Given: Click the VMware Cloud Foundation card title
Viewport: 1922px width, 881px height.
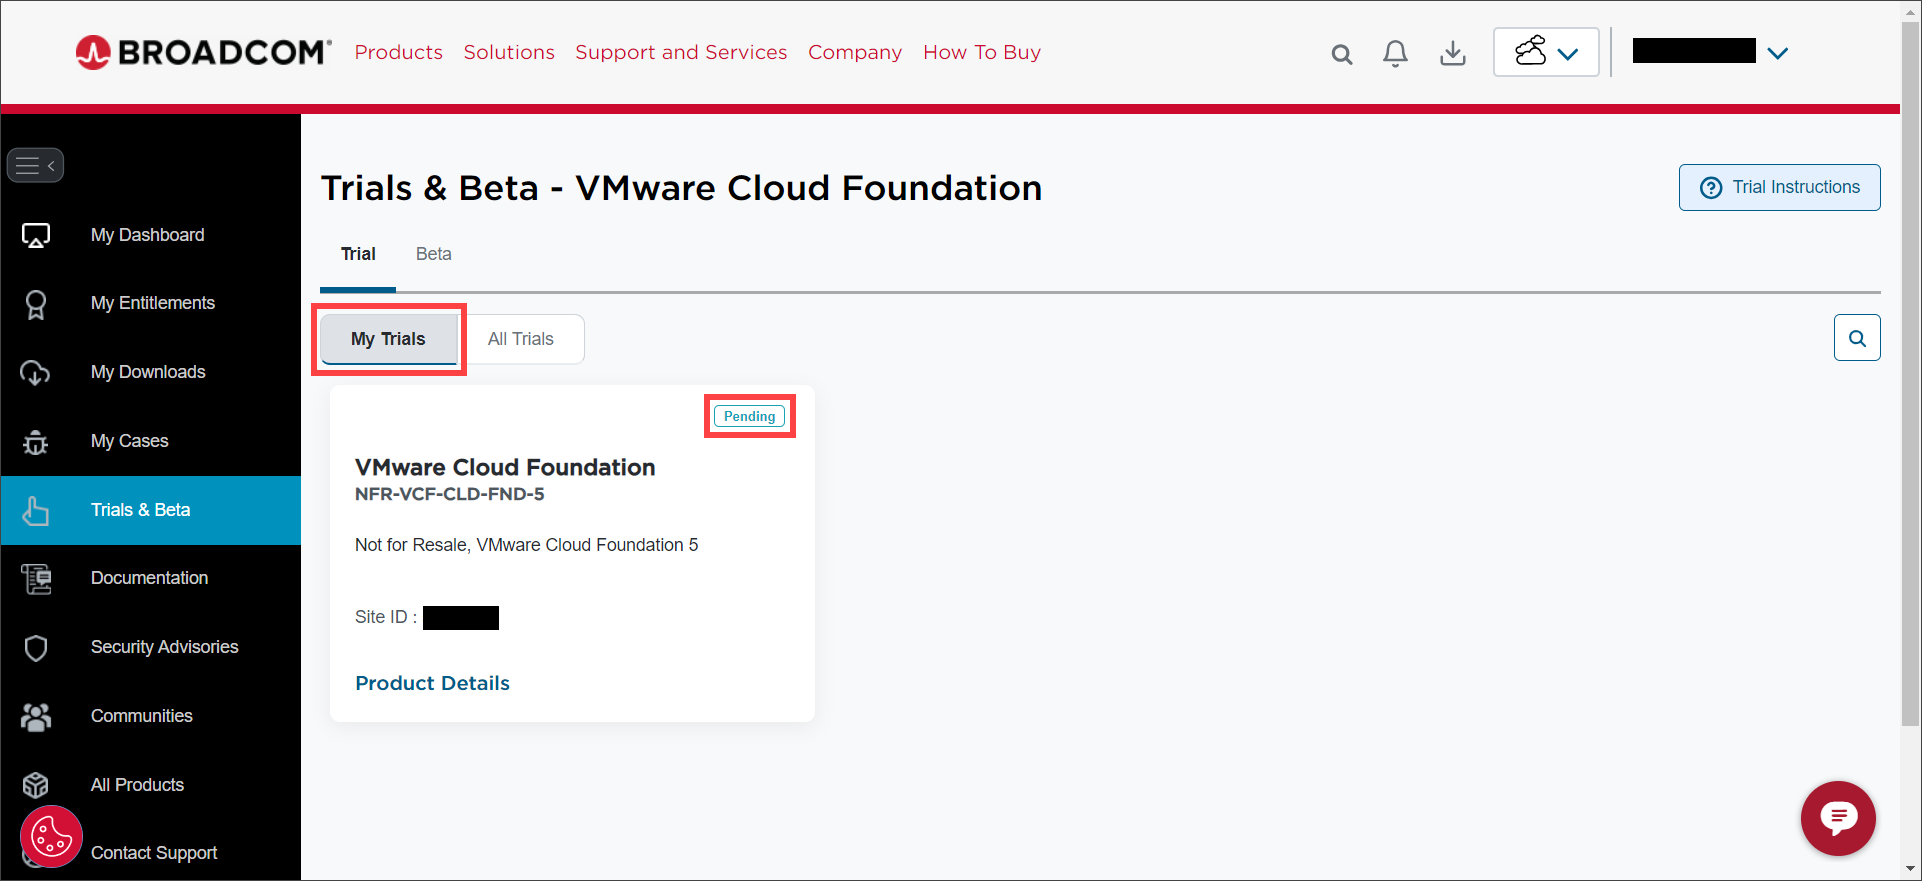Looking at the screenshot, I should tap(505, 467).
